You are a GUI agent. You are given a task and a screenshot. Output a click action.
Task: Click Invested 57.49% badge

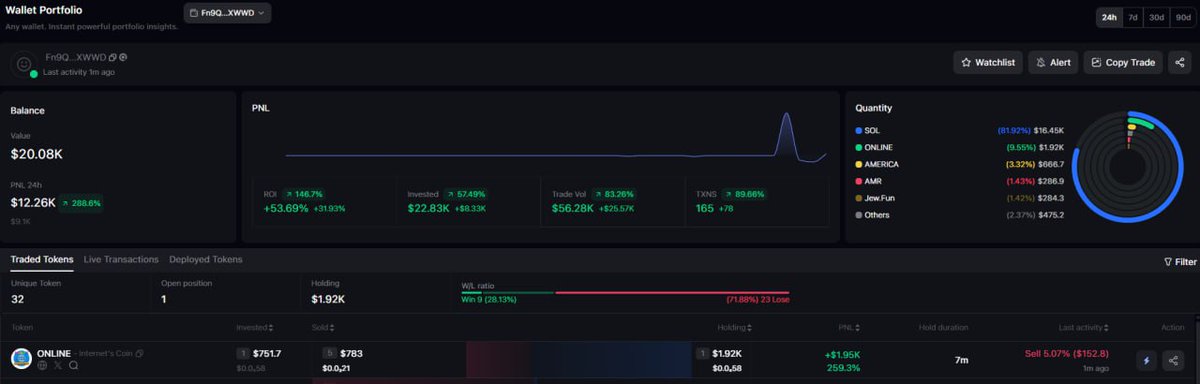466,194
